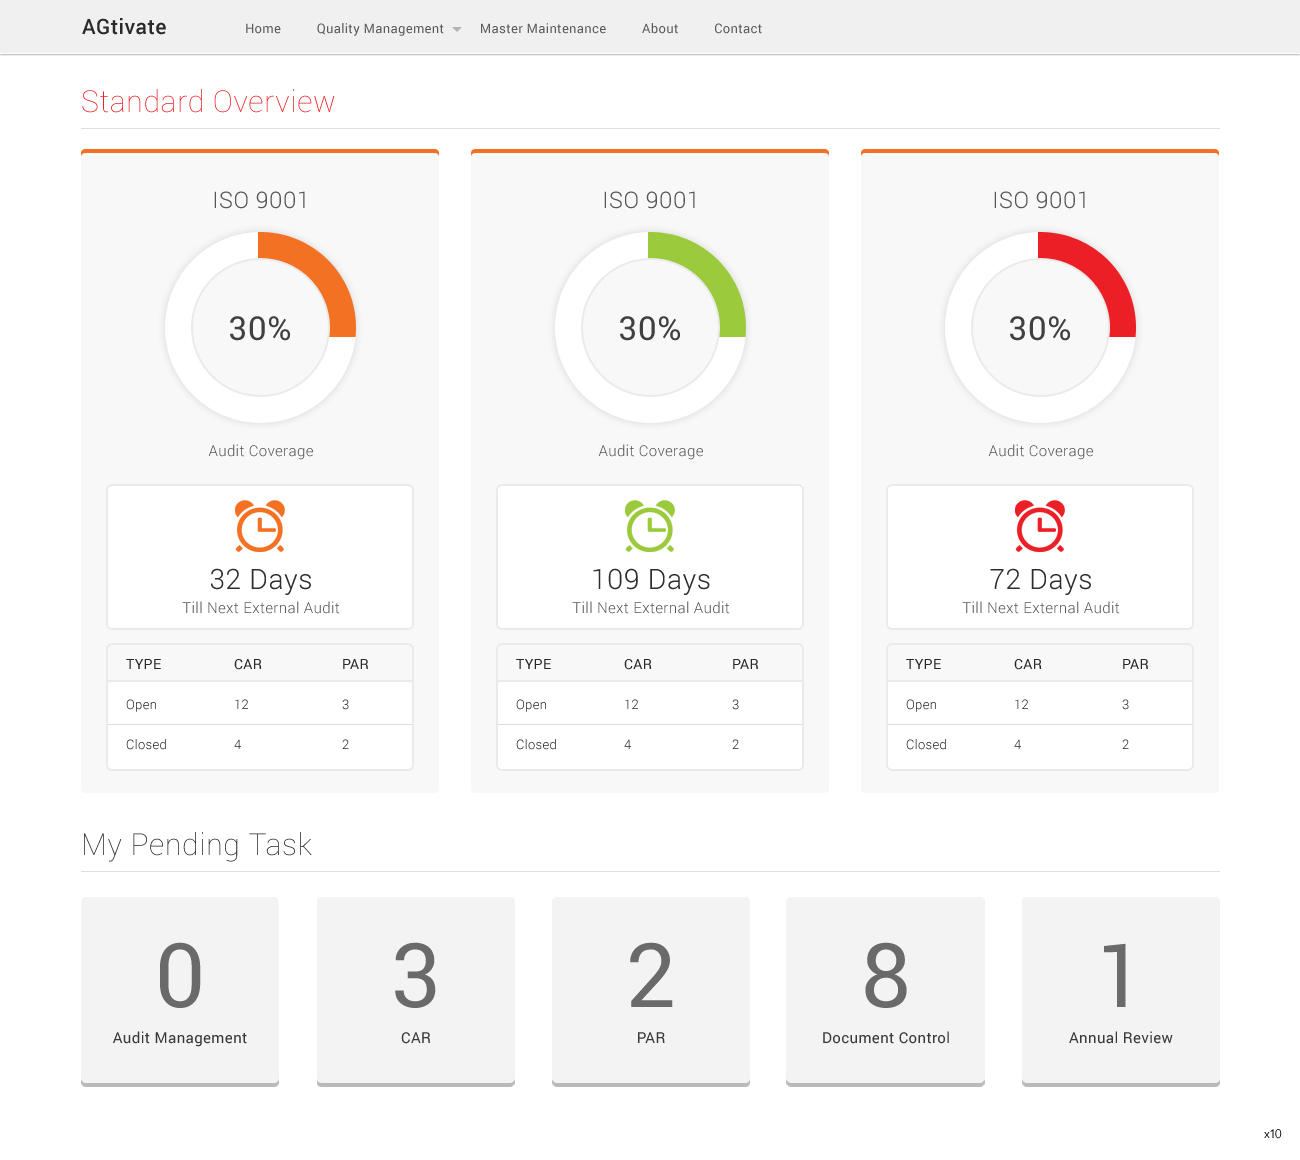Image resolution: width=1300 pixels, height=1160 pixels.
Task: Click Audit Coverage label in orange card
Action: click(261, 451)
